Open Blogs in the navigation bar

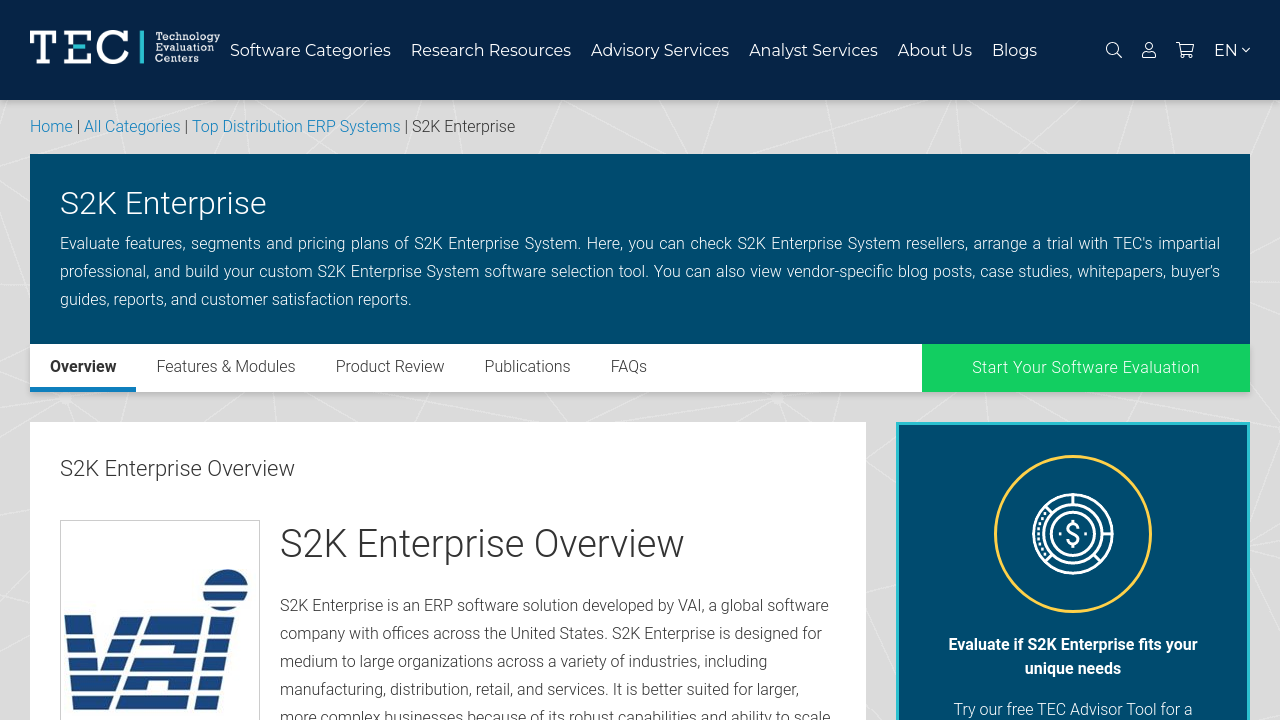point(1014,50)
